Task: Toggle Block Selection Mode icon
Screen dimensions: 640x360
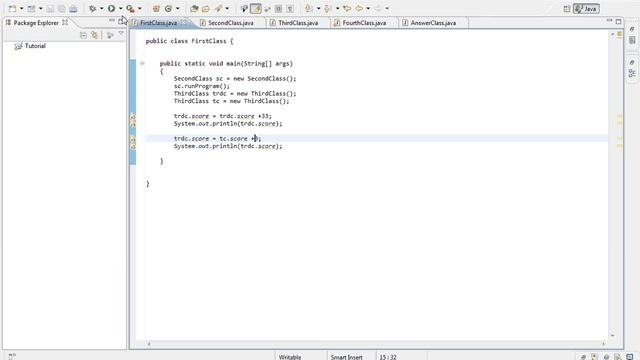Action: click(278, 8)
